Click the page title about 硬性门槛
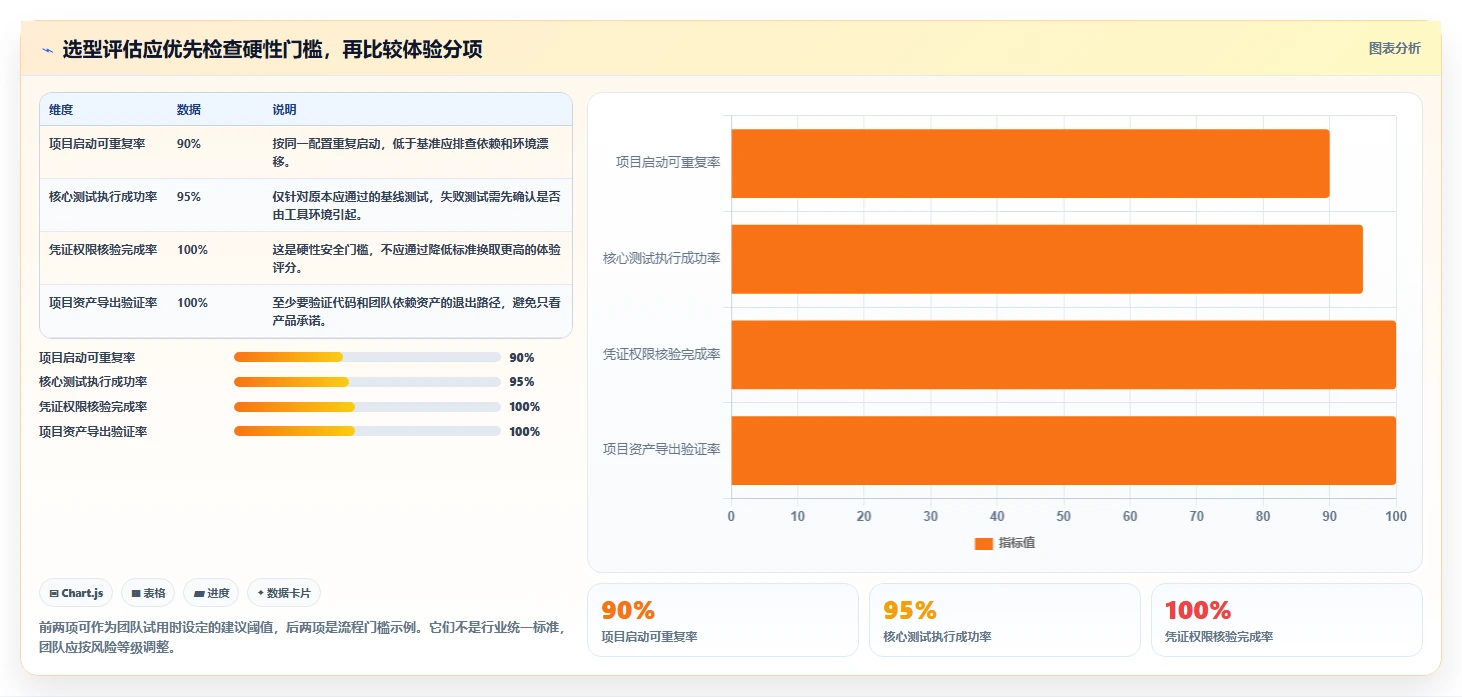This screenshot has height=697, width=1462. [x=273, y=50]
